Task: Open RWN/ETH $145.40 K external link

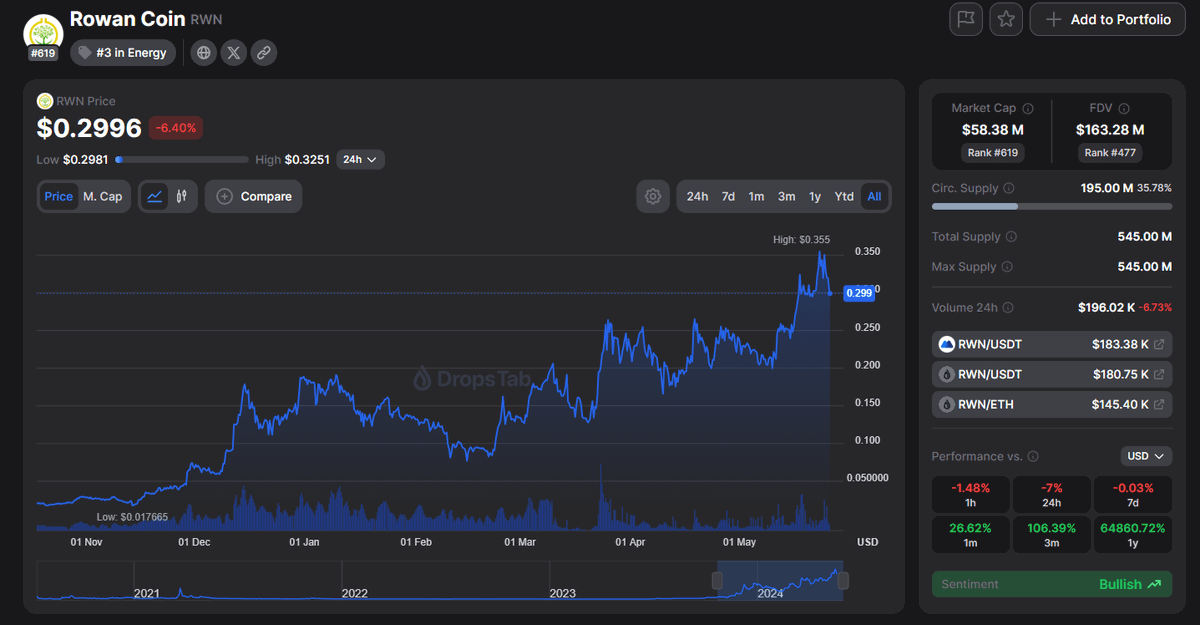Action: click(1159, 405)
